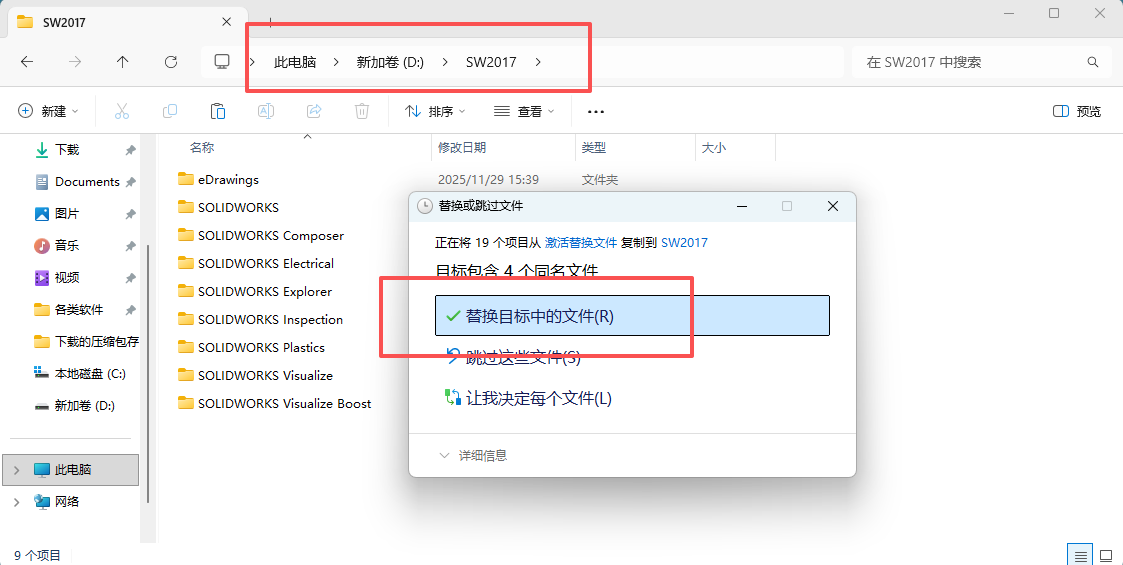The height and width of the screenshot is (565, 1123).
Task: Click the Copy icon in toolbar
Action: click(x=170, y=111)
